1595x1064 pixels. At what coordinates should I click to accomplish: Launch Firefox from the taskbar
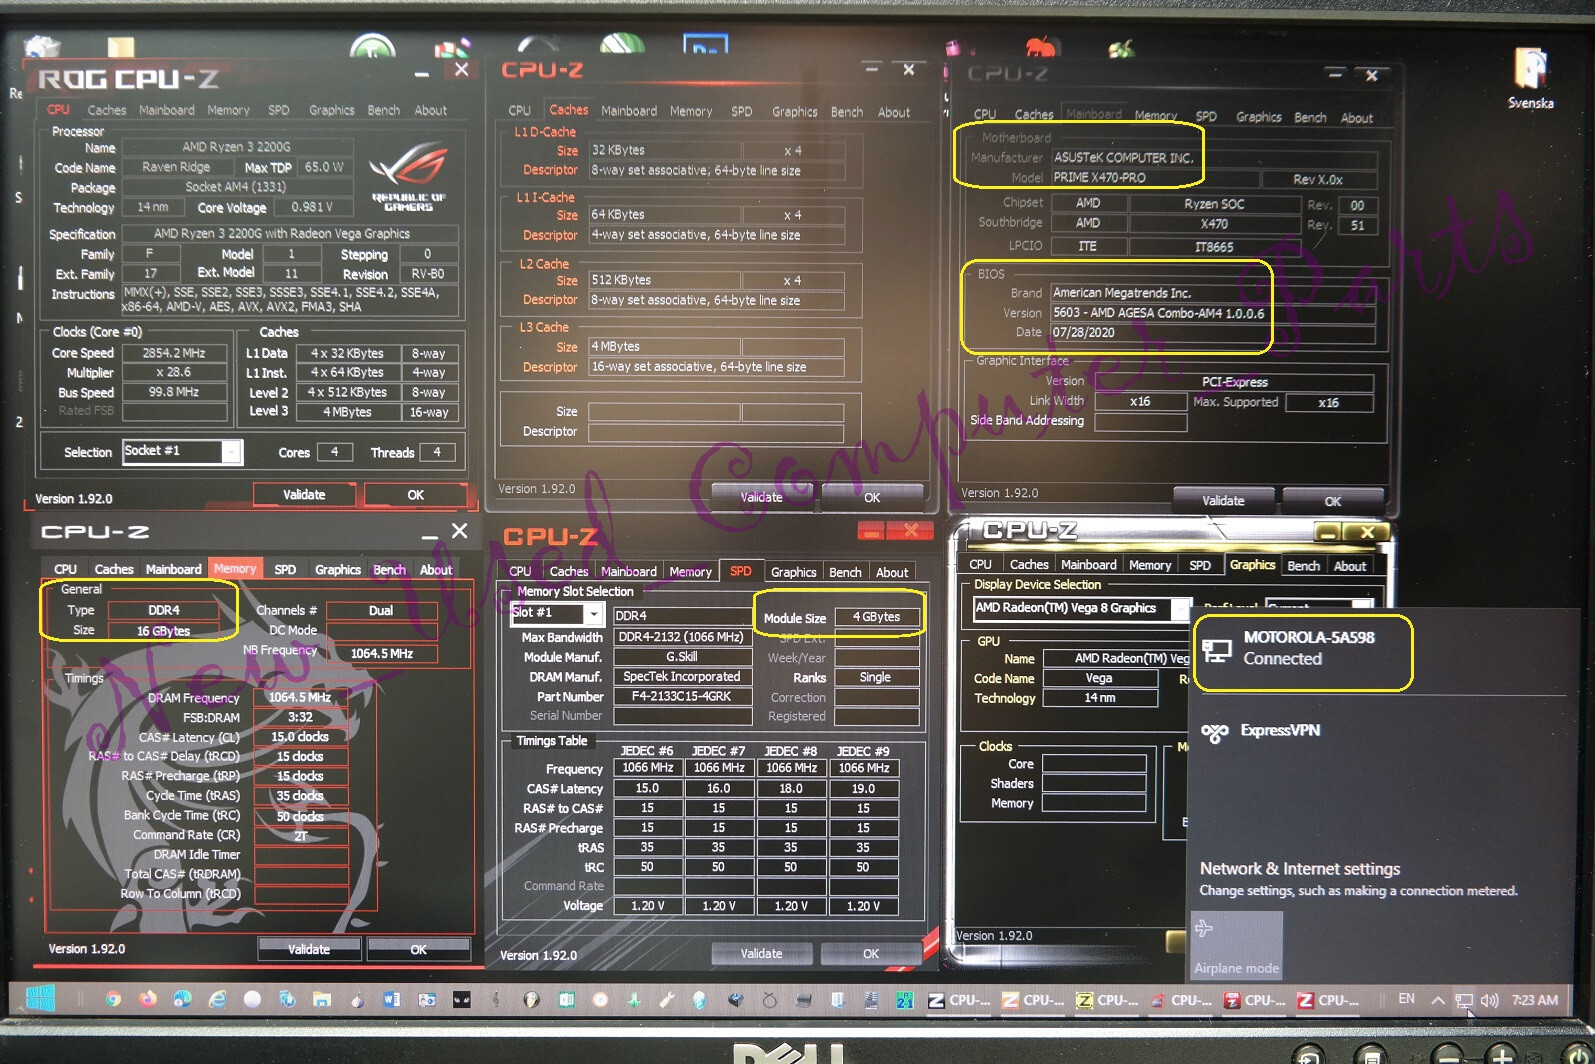click(x=147, y=999)
